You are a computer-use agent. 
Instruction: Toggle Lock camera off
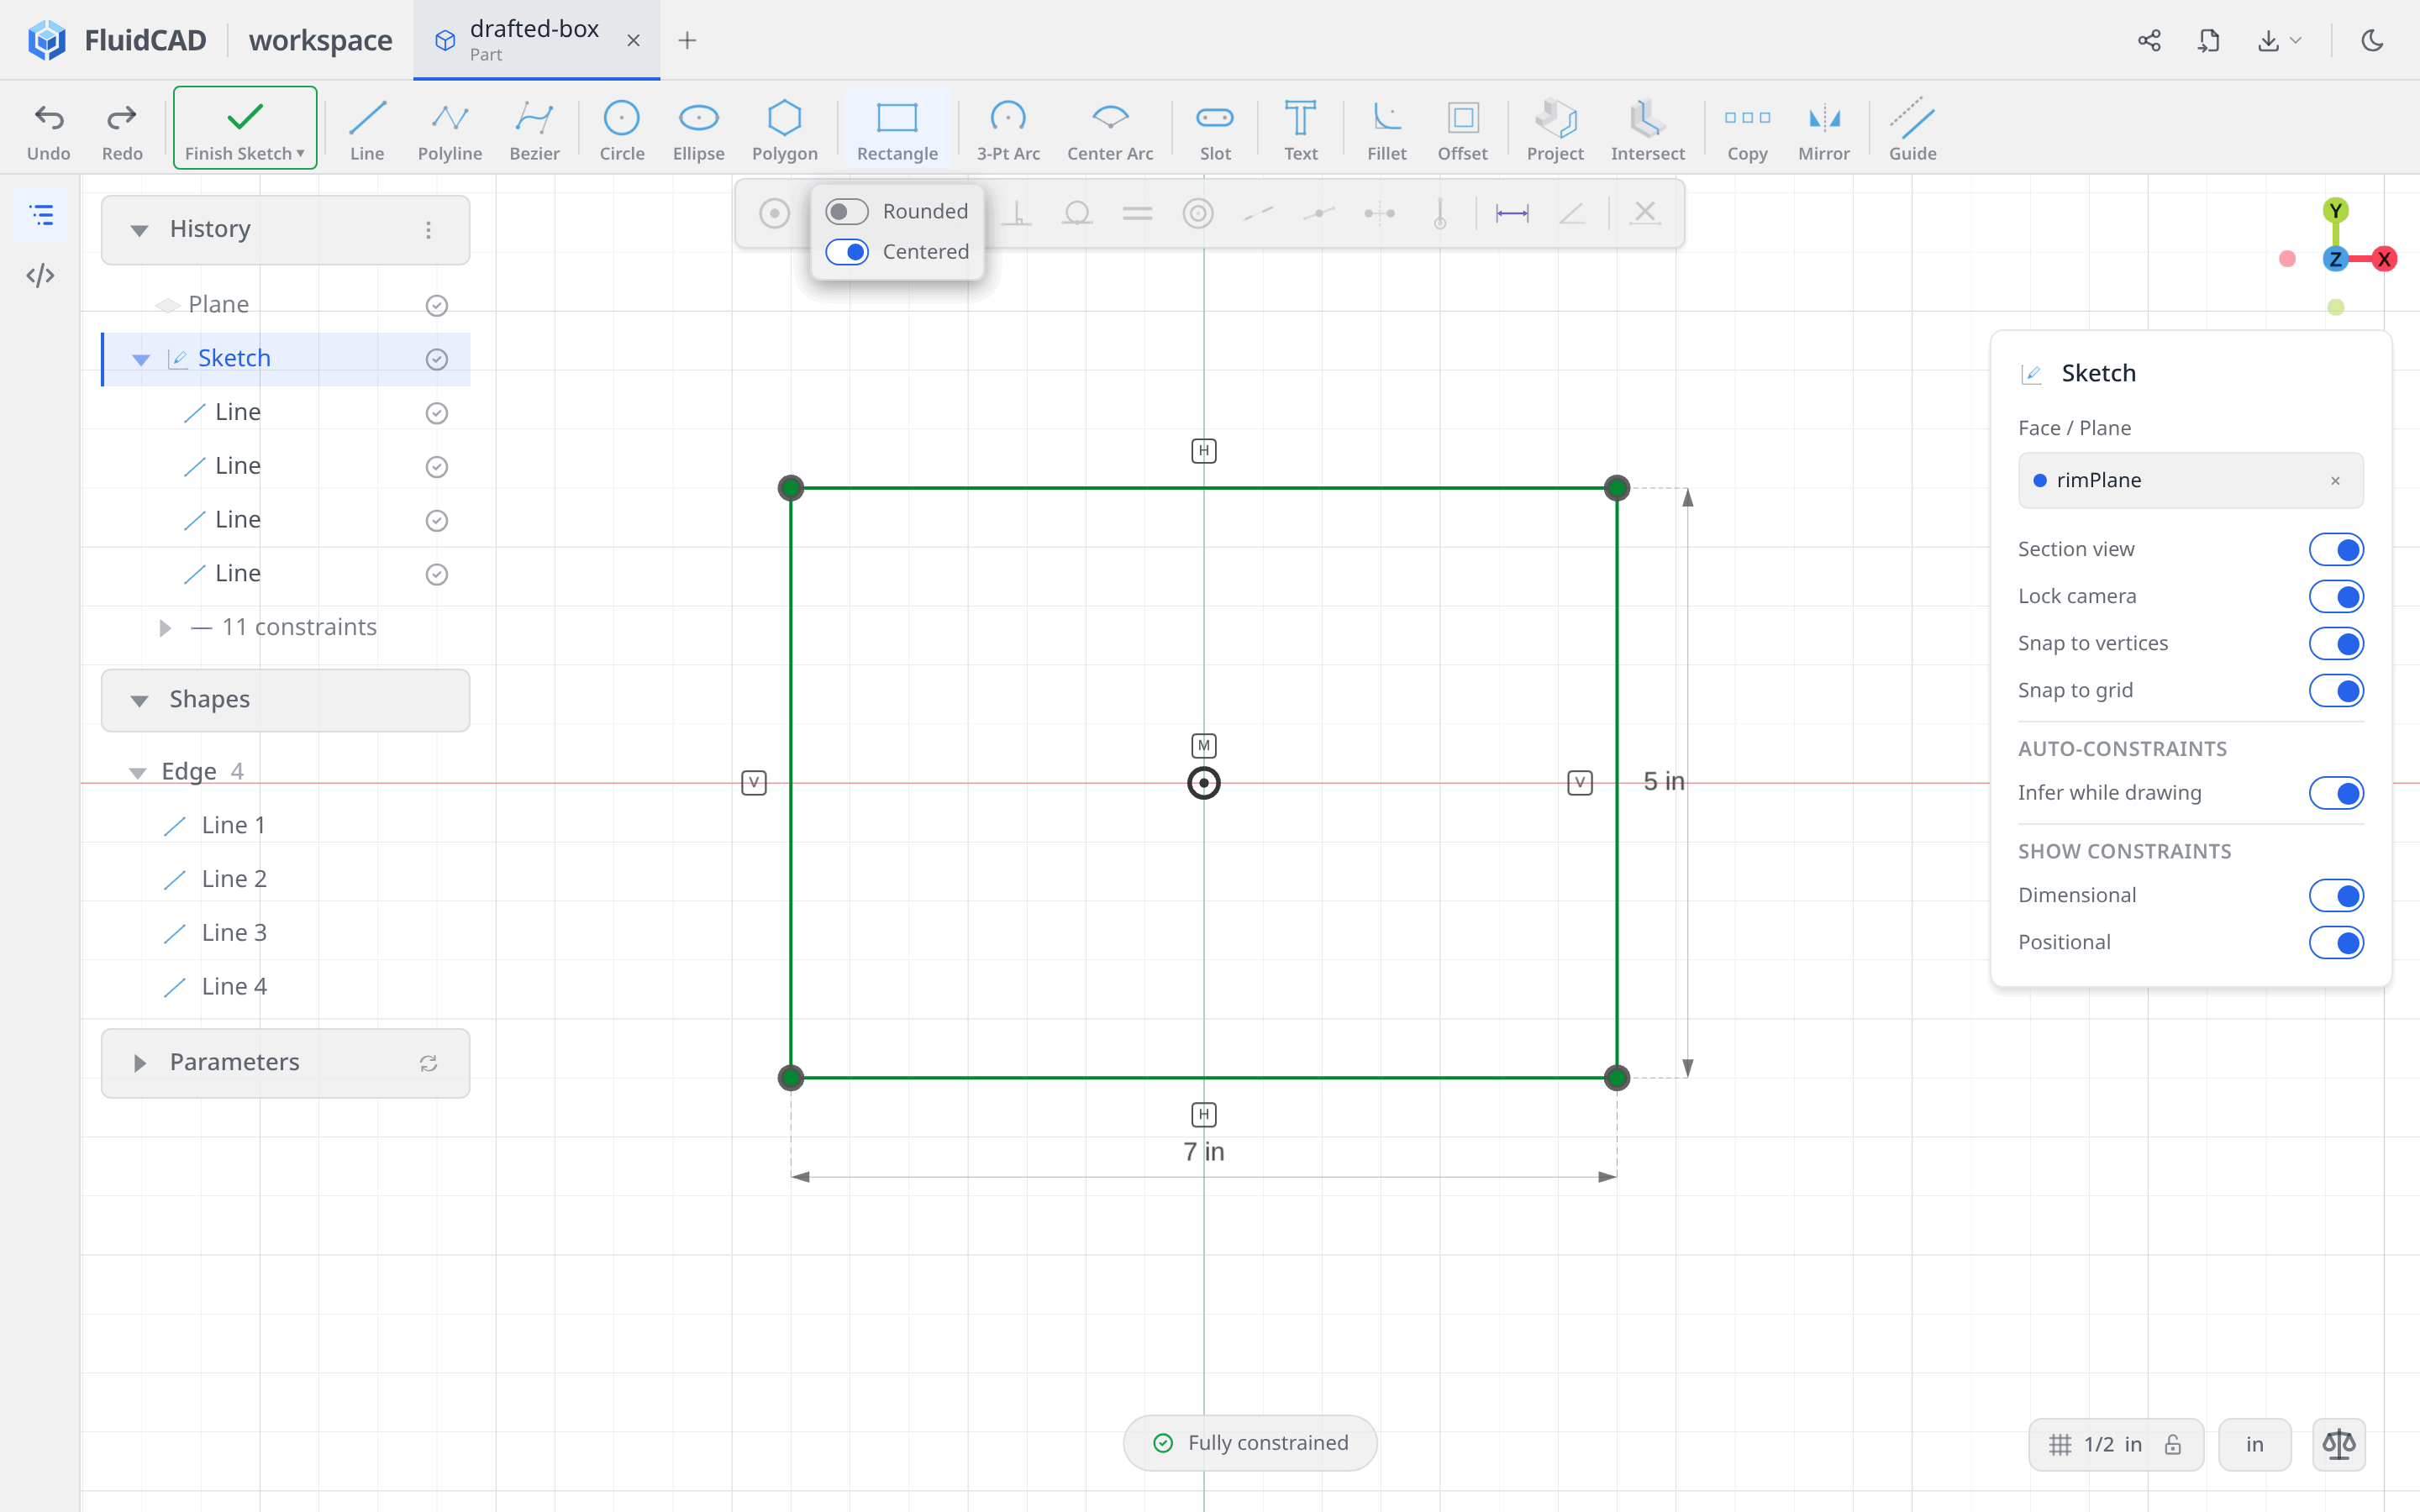[x=2336, y=596]
